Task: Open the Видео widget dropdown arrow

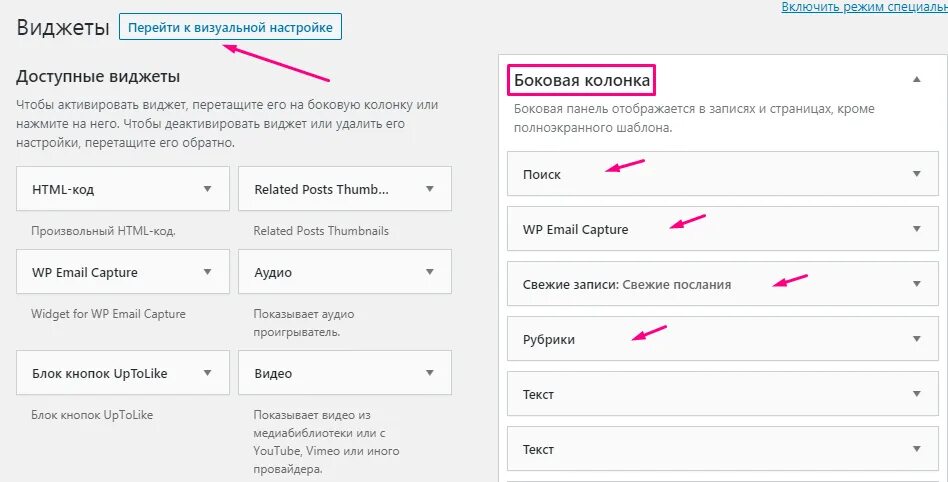Action: click(430, 373)
